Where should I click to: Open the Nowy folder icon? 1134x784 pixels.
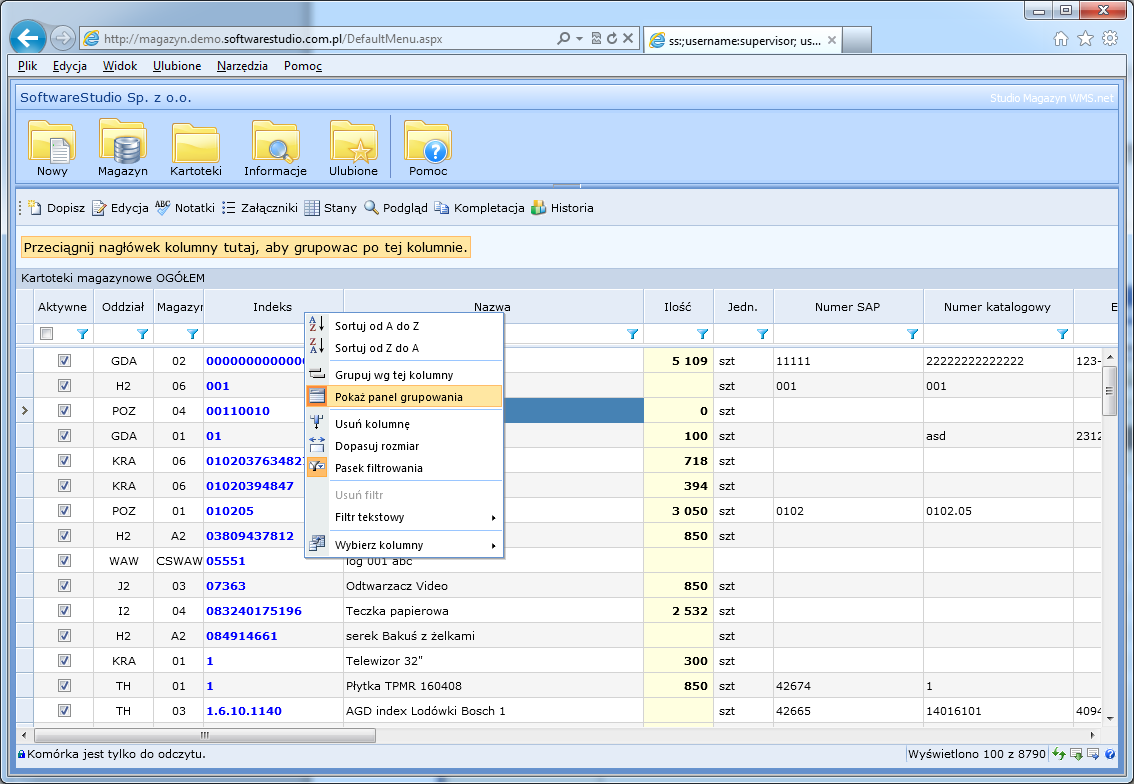(52, 148)
